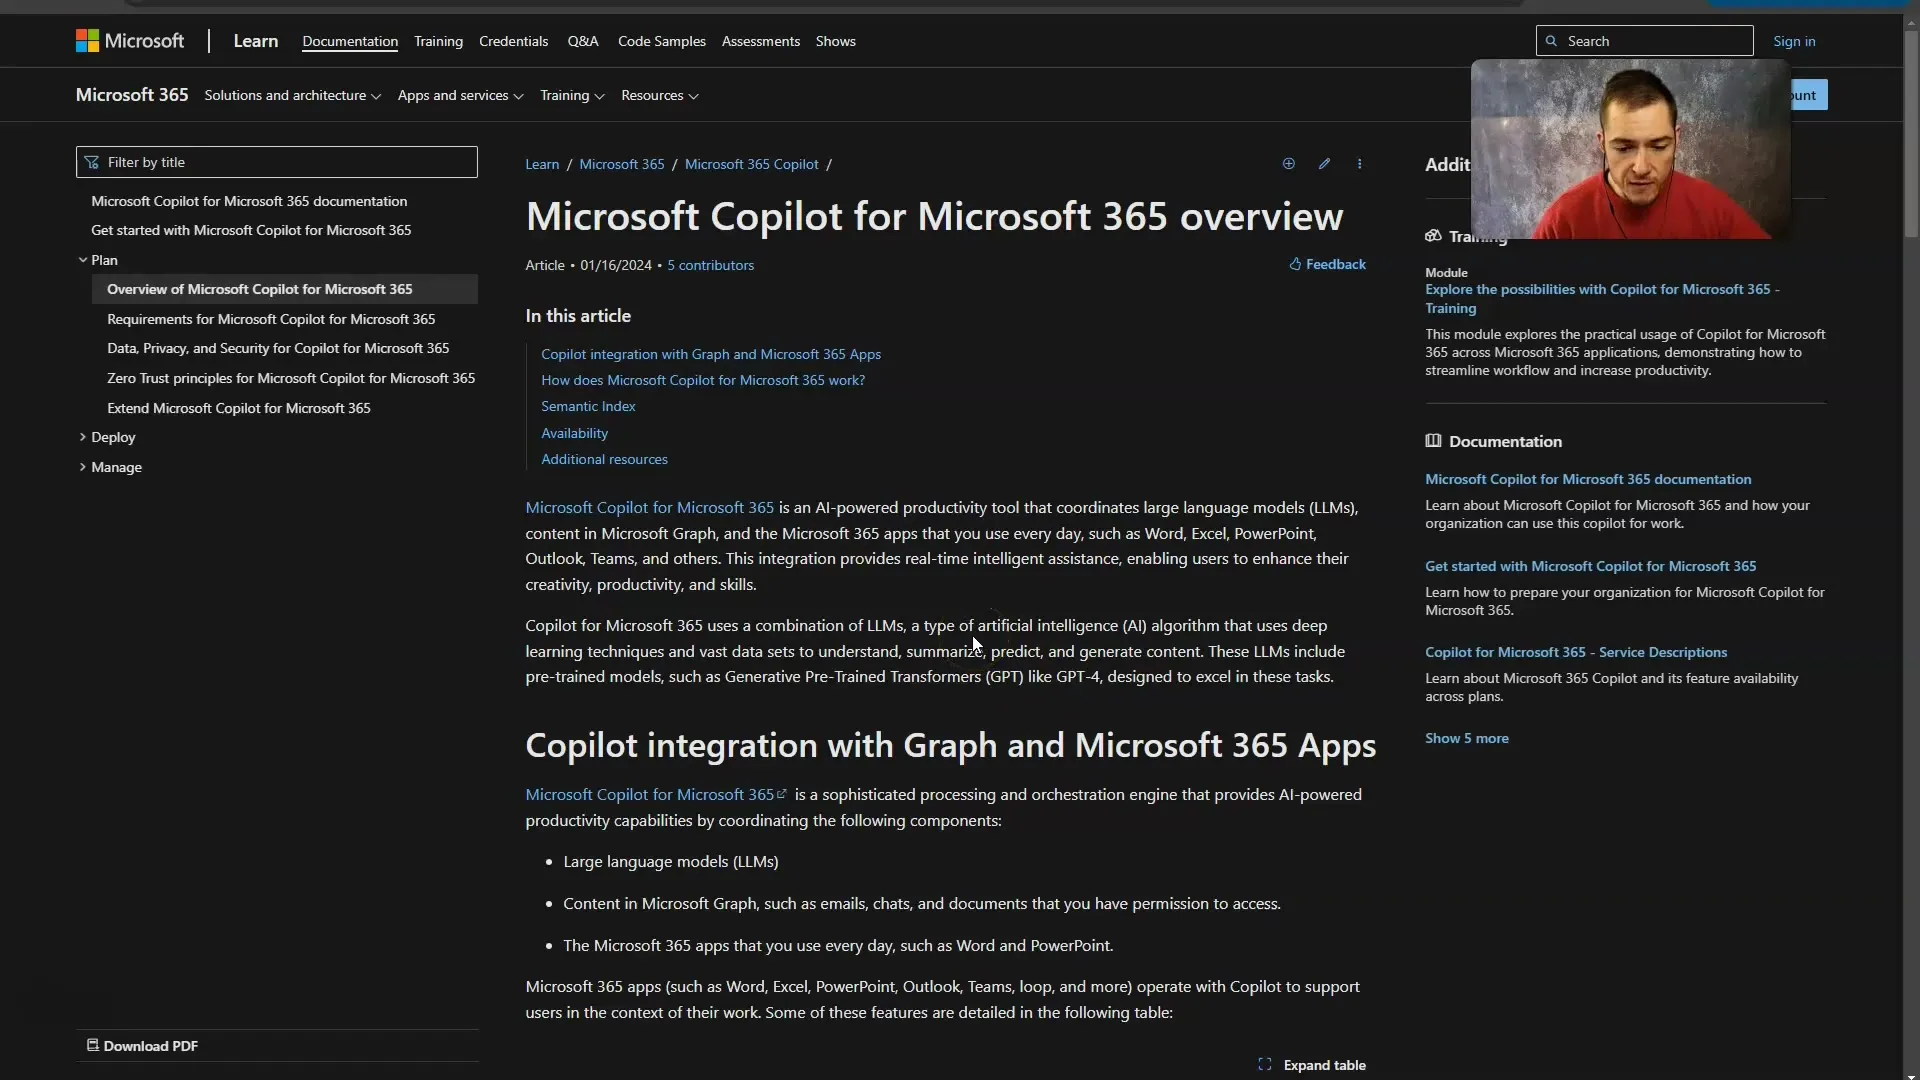1920x1080 pixels.
Task: Open the Apps and services dropdown
Action: [460, 95]
